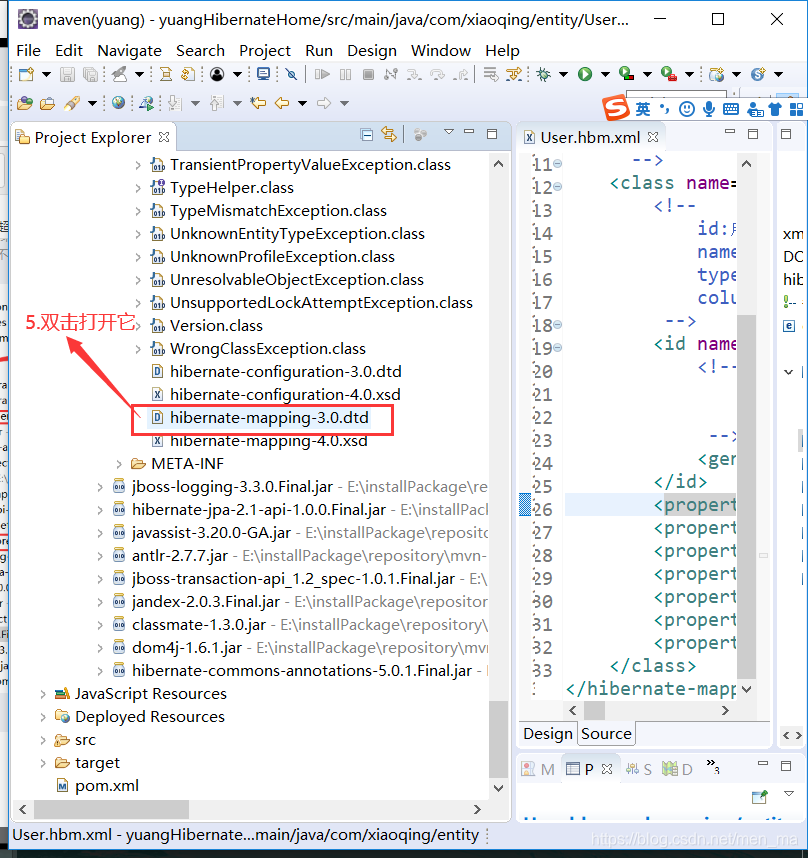
Task: Click the Back navigation arrow icon
Action: 282,102
